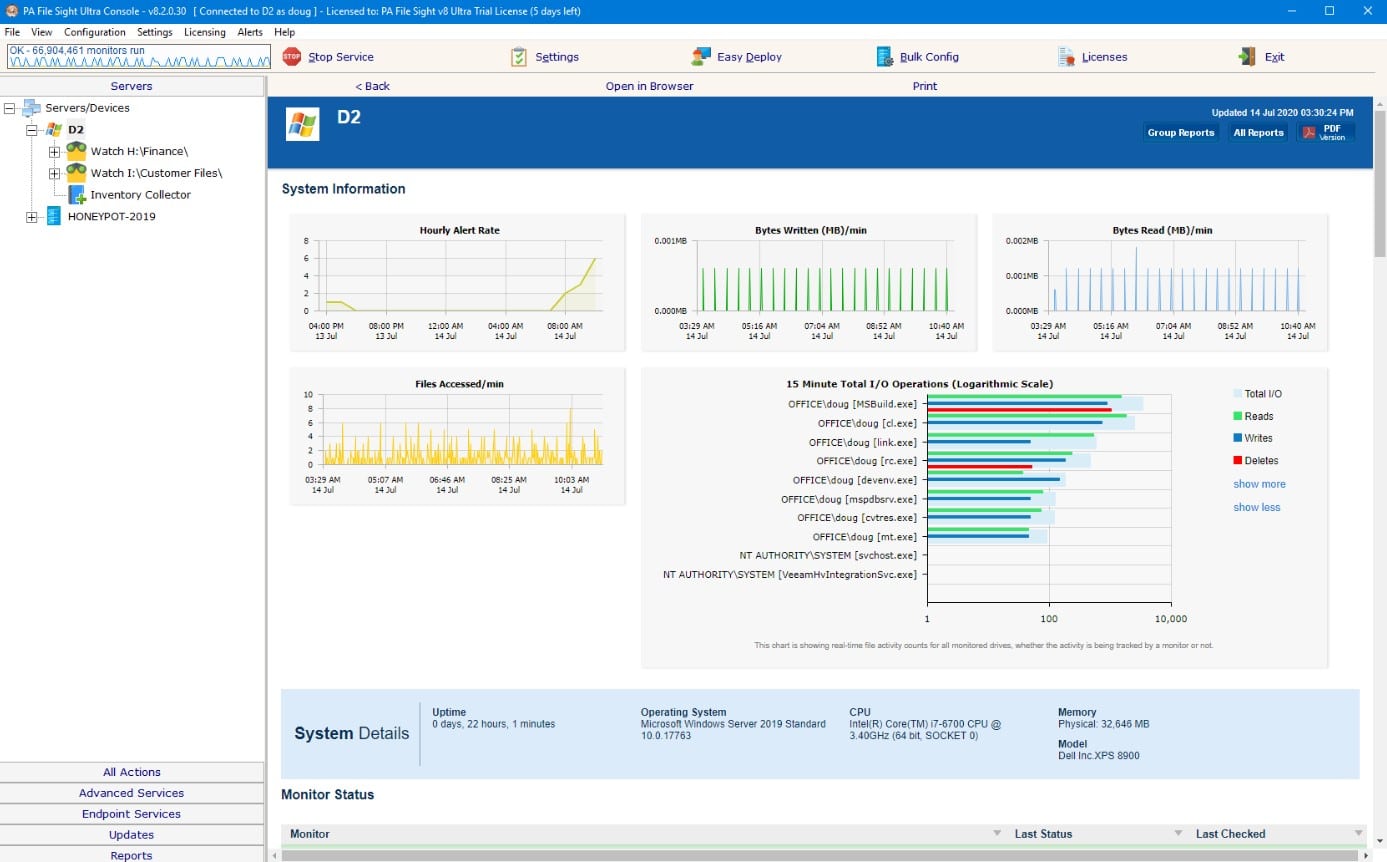
Task: Click the show more link
Action: coord(1259,484)
